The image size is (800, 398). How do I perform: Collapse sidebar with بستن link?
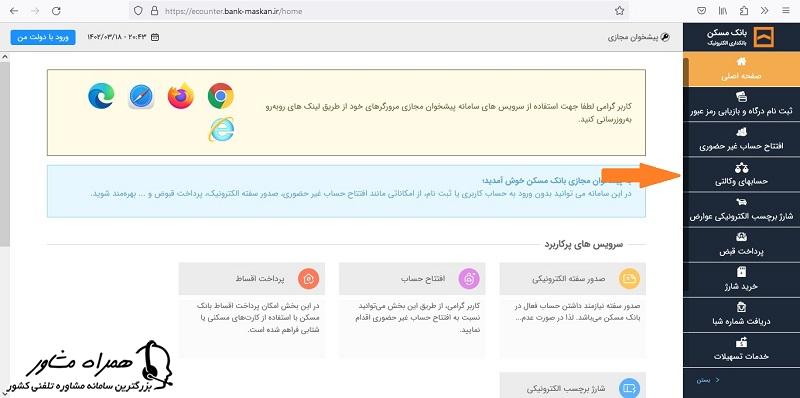click(x=709, y=380)
